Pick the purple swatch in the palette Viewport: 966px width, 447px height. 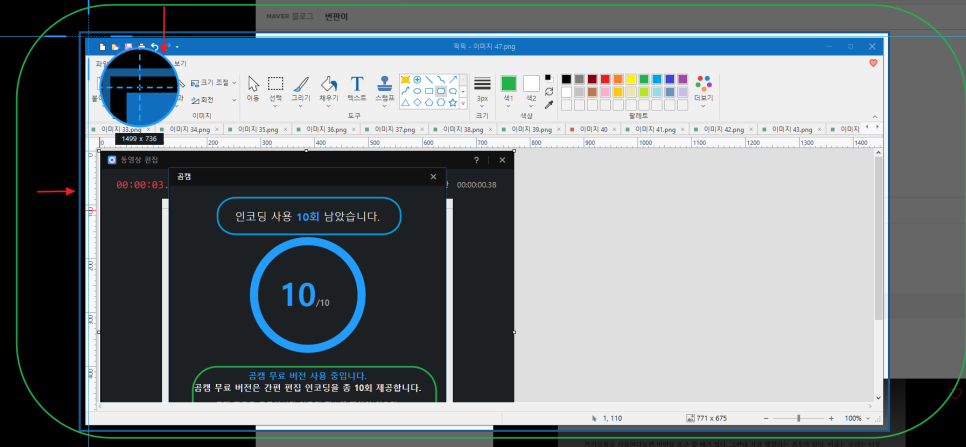click(x=683, y=79)
